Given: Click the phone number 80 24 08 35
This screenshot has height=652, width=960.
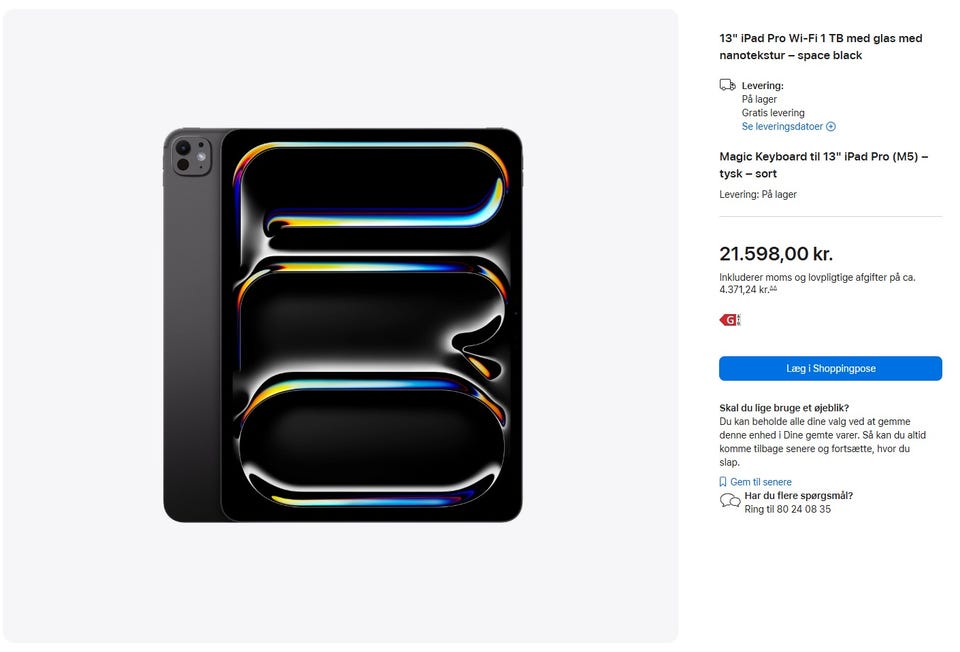Looking at the screenshot, I should click(x=803, y=509).
